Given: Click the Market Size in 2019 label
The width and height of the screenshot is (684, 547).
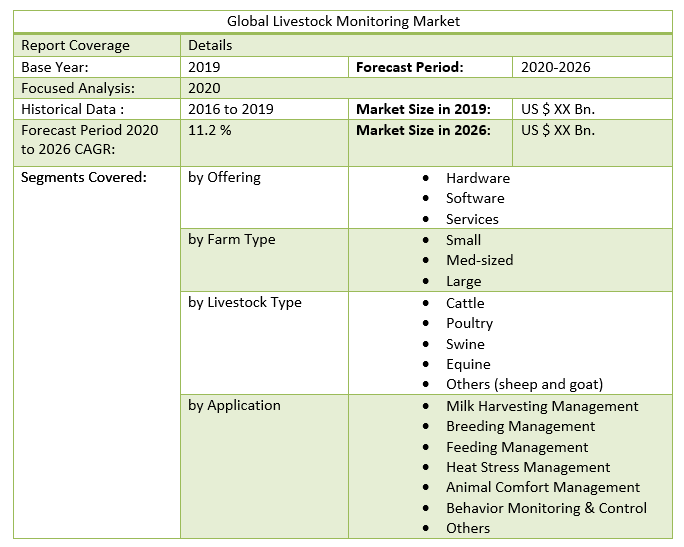Looking at the screenshot, I should click(423, 109).
